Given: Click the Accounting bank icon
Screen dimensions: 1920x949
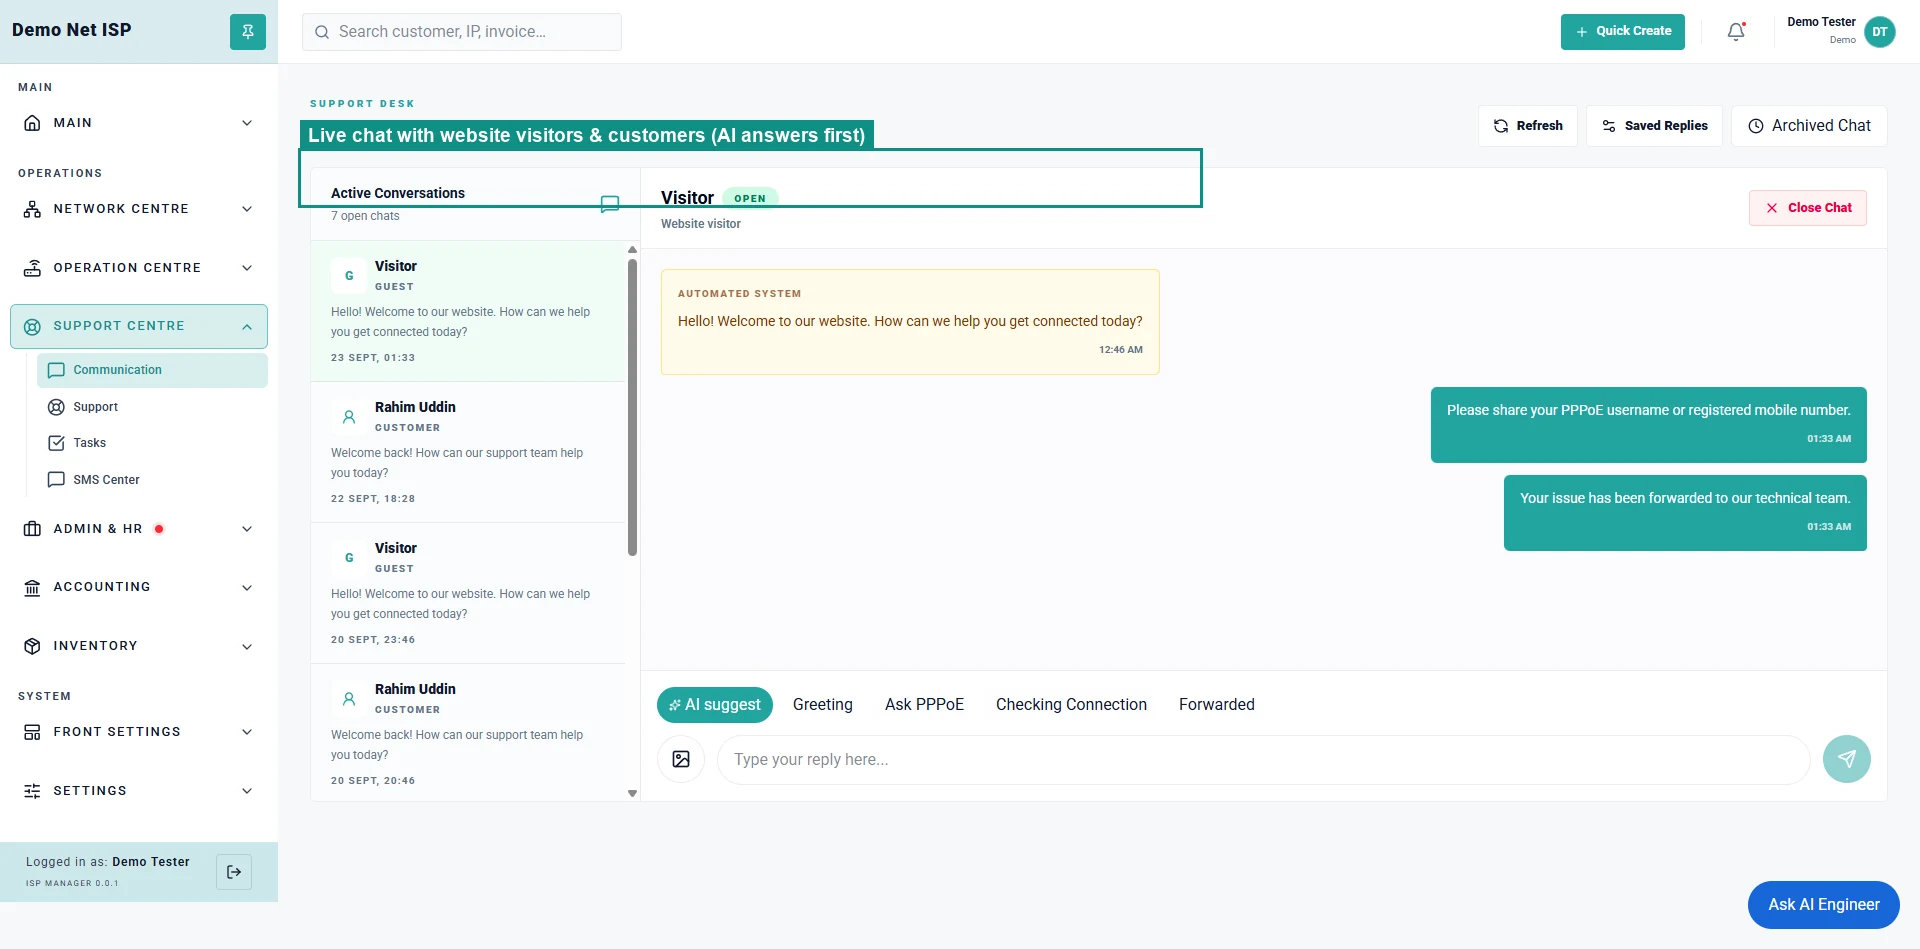Looking at the screenshot, I should [32, 587].
